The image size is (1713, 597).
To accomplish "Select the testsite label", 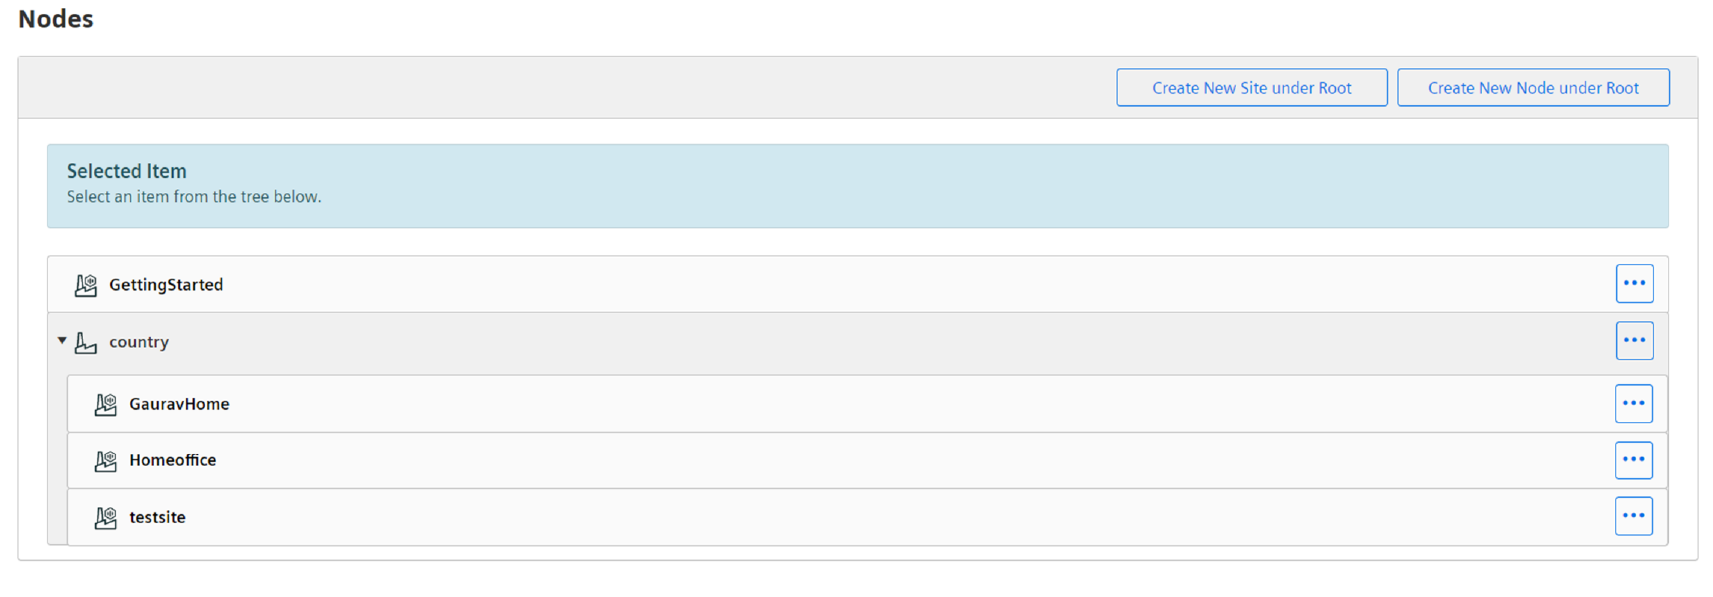I will [157, 517].
